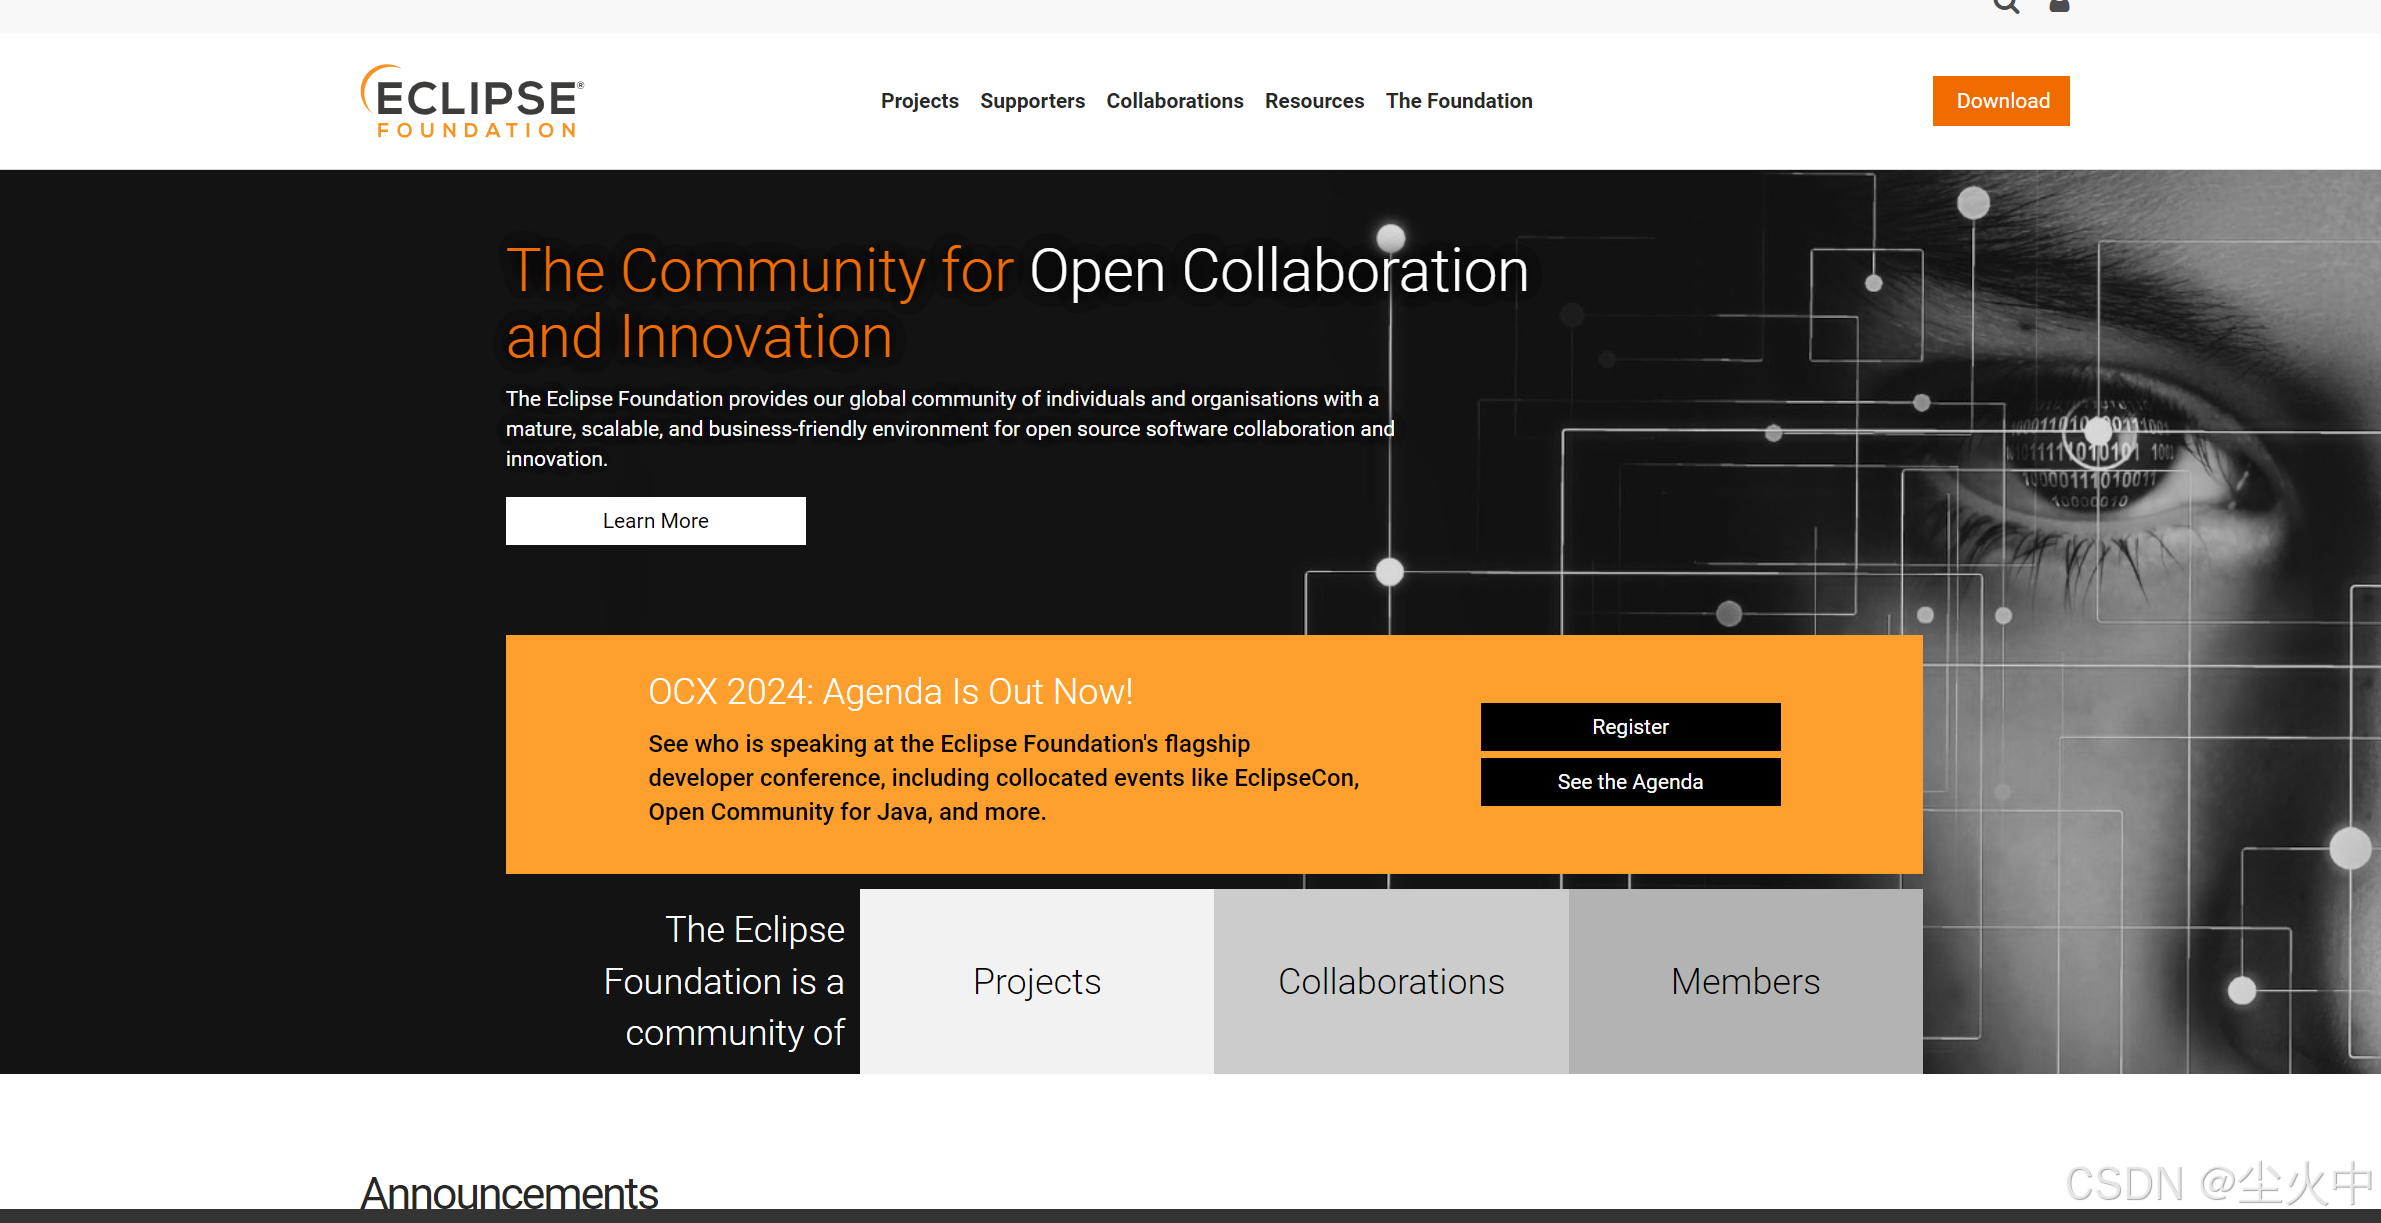Screen dimensions: 2381x1223
Task: Switch to the Members community tab
Action: (x=1745, y=981)
